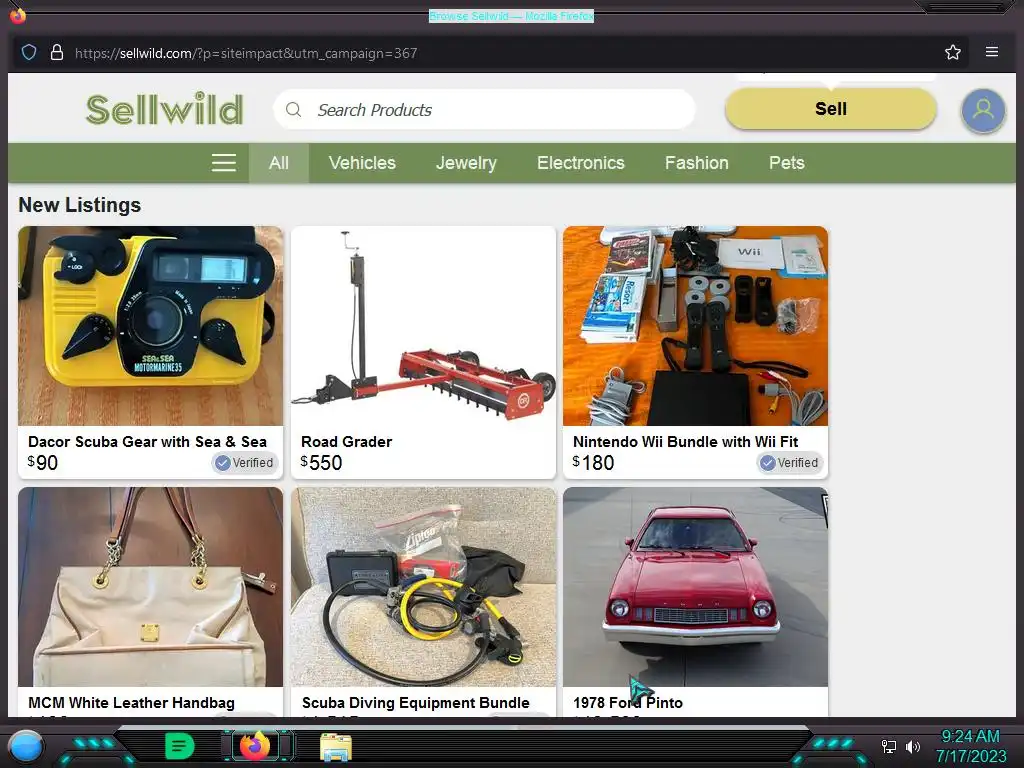This screenshot has height=768, width=1024.
Task: Open the category hamburger menu in green bar
Action: 223,163
